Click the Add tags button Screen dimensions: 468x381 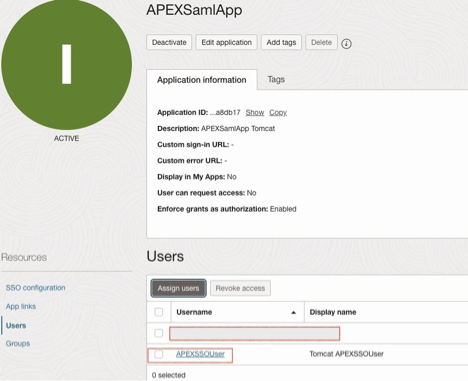(281, 42)
